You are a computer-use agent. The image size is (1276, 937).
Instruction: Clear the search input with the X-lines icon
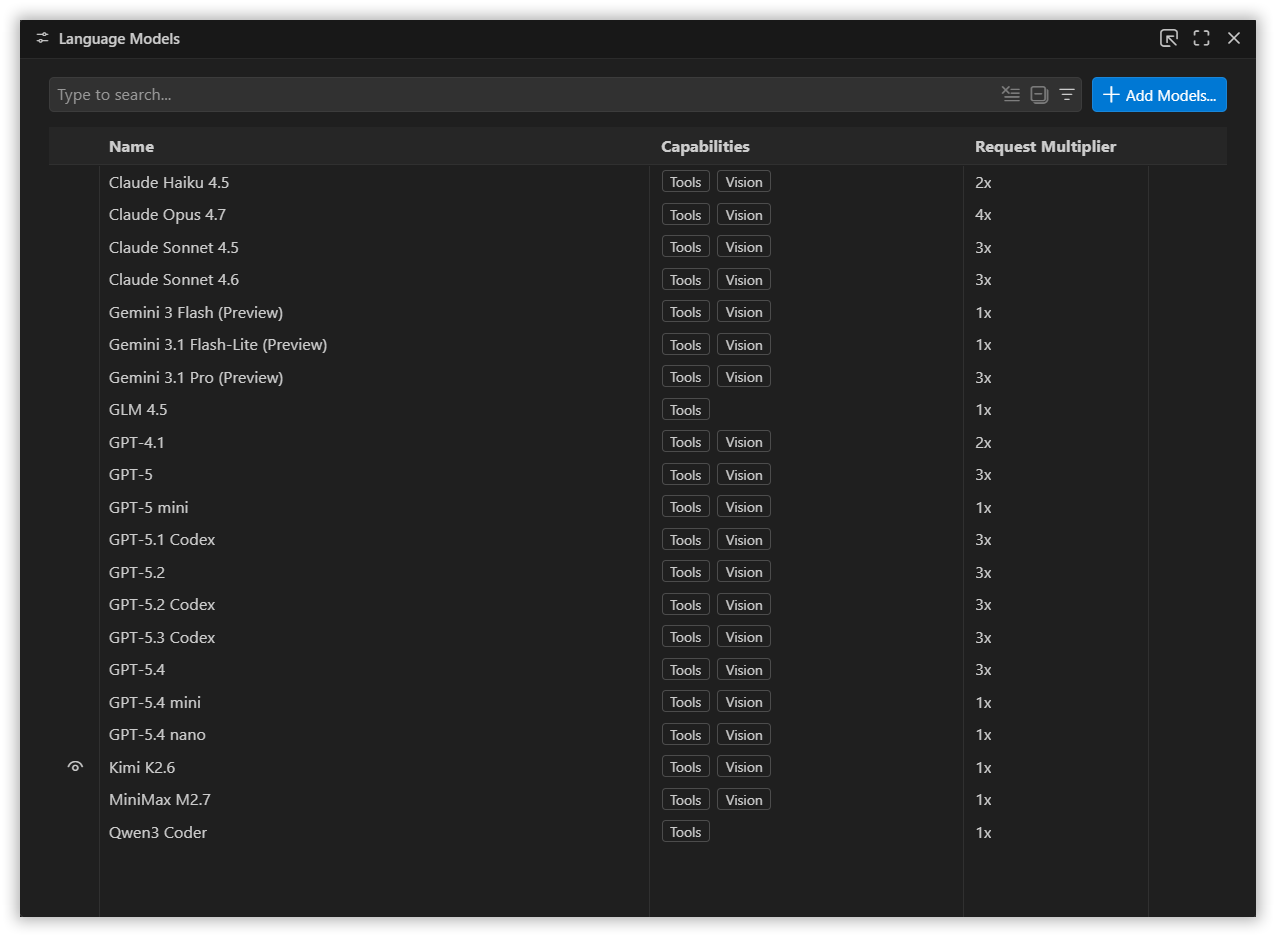tap(1011, 94)
